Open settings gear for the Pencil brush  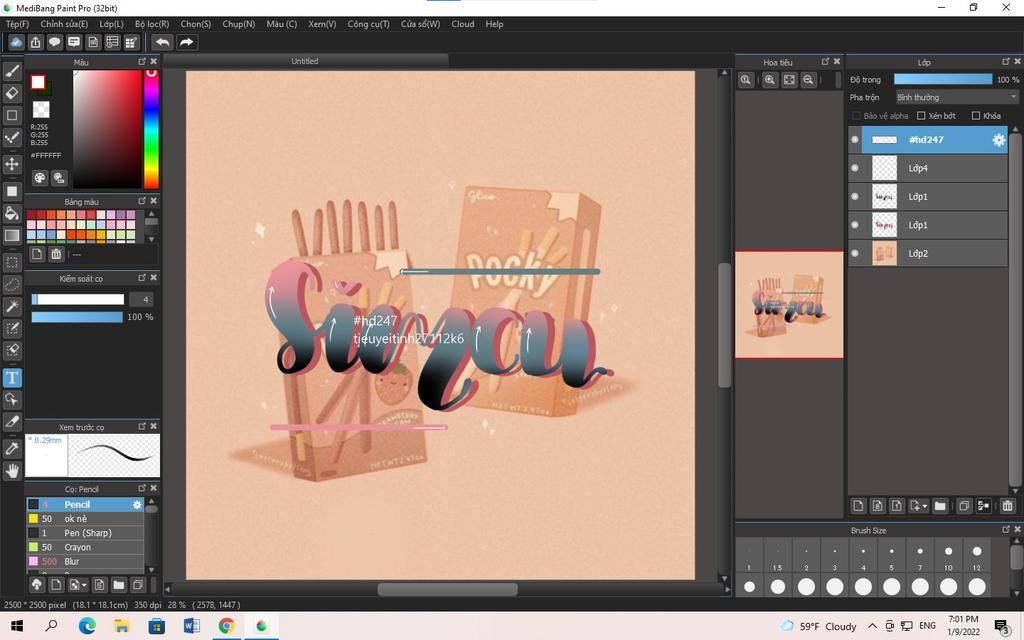pos(137,505)
